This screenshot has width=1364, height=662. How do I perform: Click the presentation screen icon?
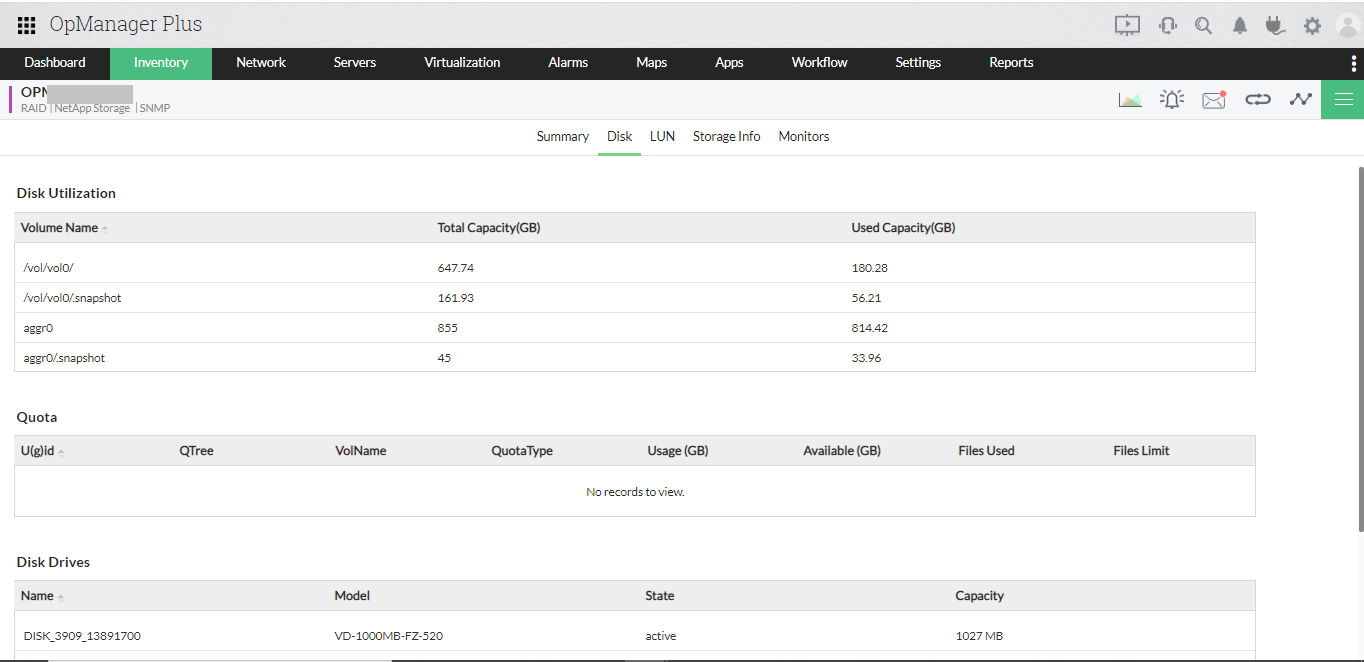pos(1127,26)
